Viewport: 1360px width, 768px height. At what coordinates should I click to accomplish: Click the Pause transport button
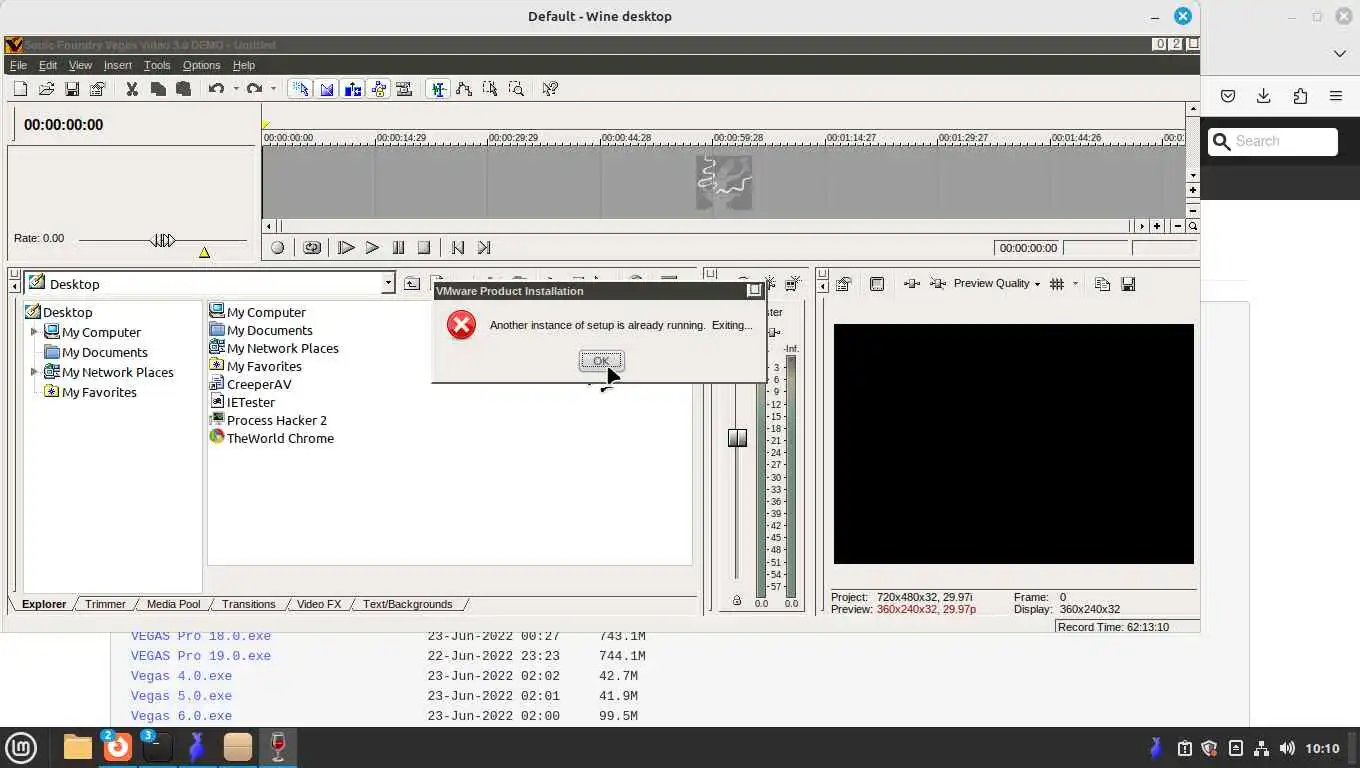[x=398, y=248]
